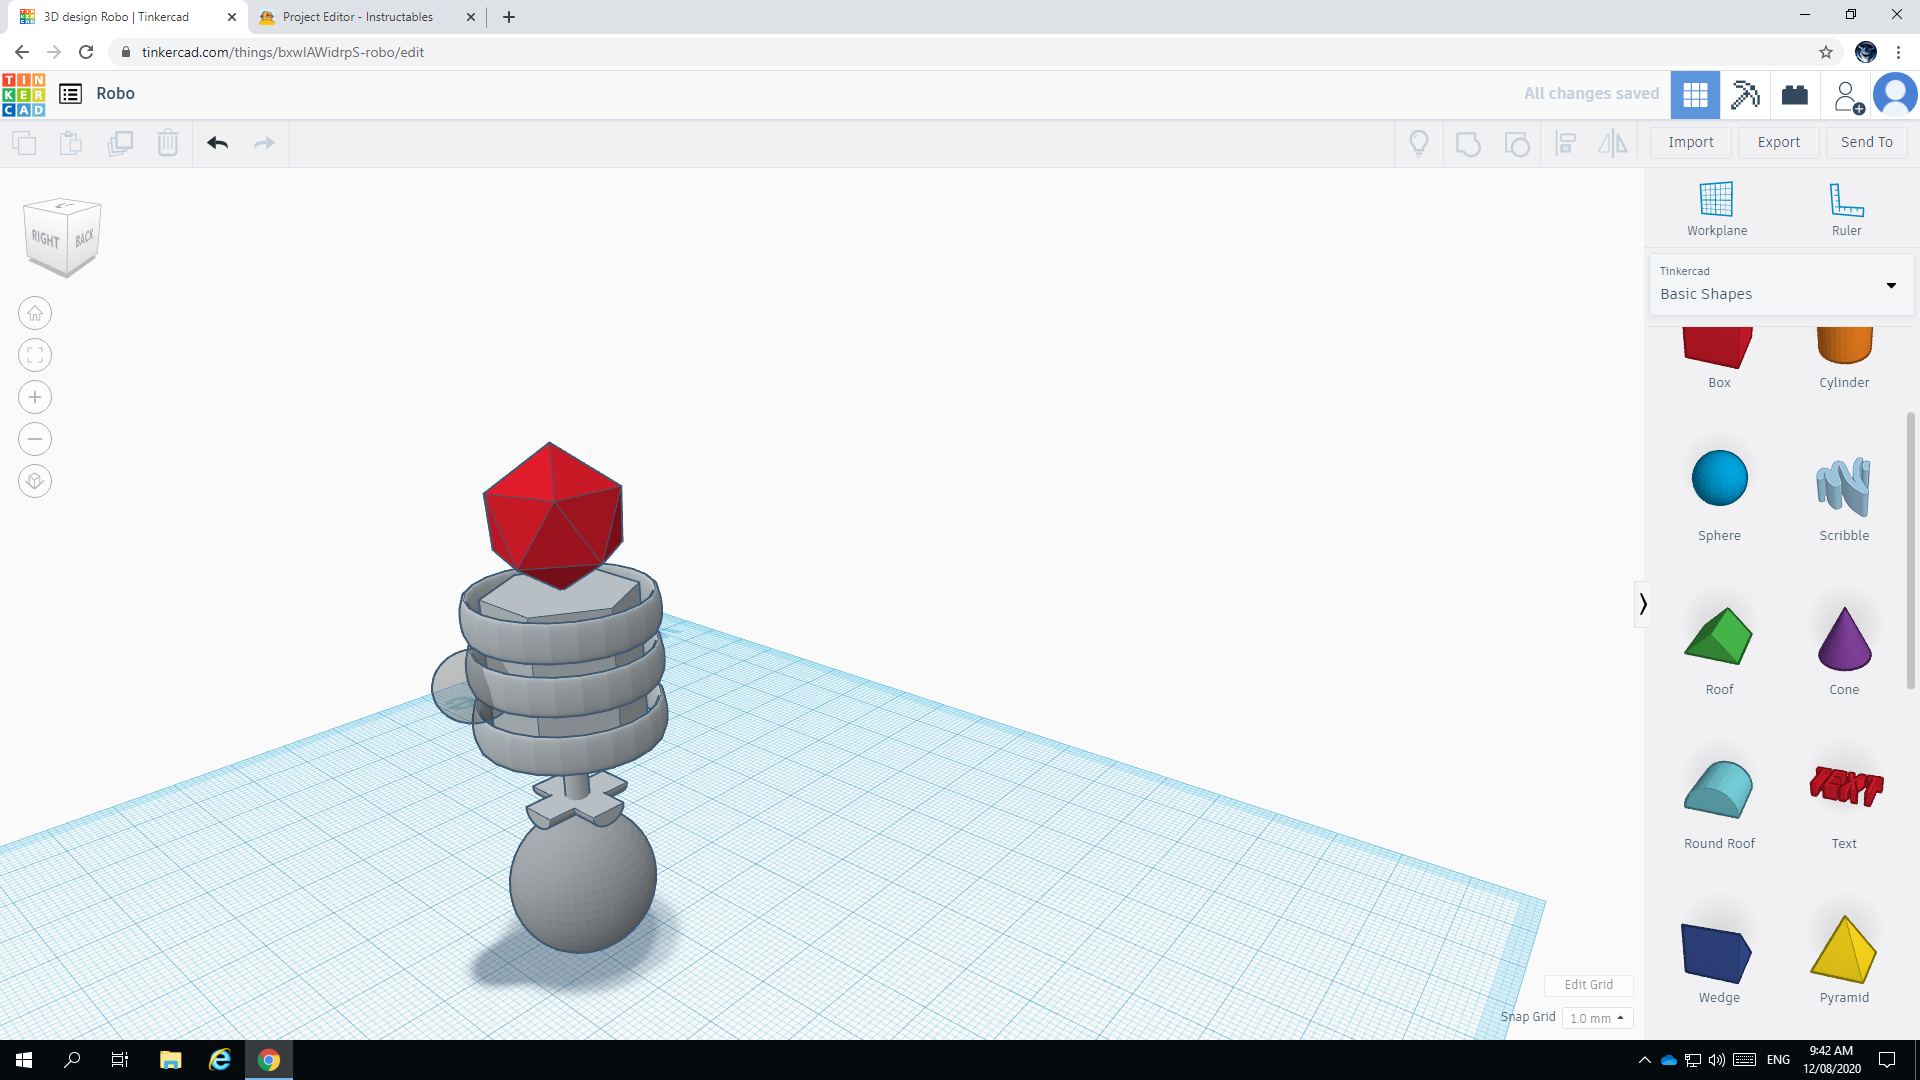Open the Tinkercad logo home link
Screen dimensions: 1920x1080
[x=24, y=94]
